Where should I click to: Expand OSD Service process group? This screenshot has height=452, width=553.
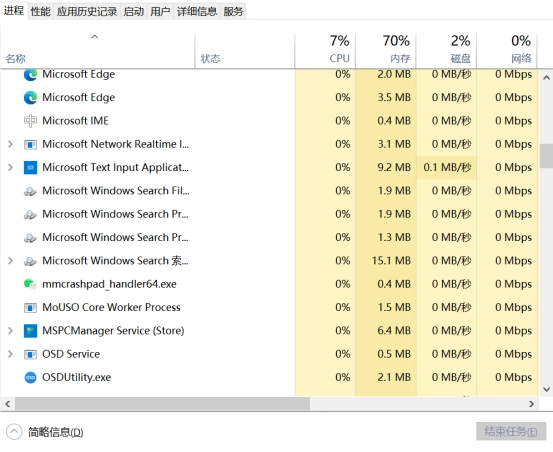(10, 354)
